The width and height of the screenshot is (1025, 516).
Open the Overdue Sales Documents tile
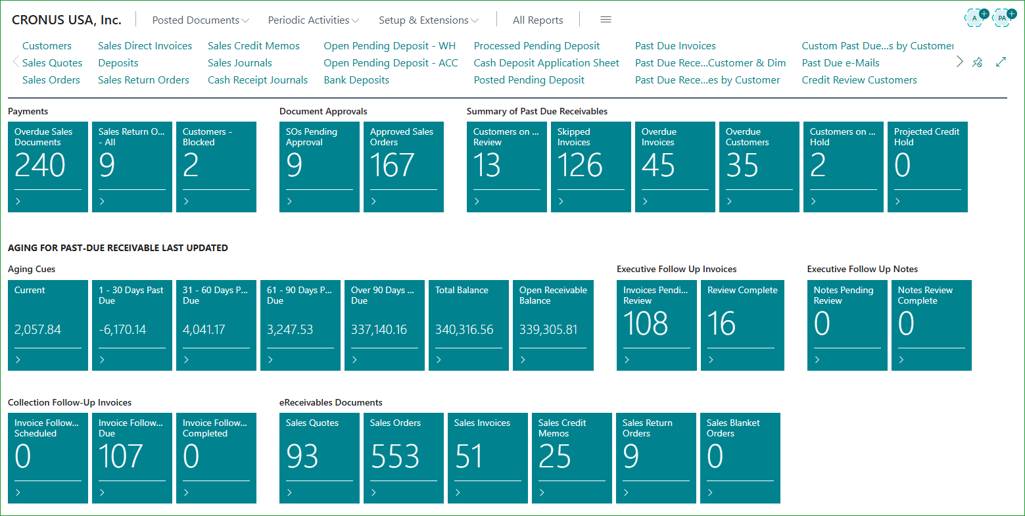tap(48, 167)
